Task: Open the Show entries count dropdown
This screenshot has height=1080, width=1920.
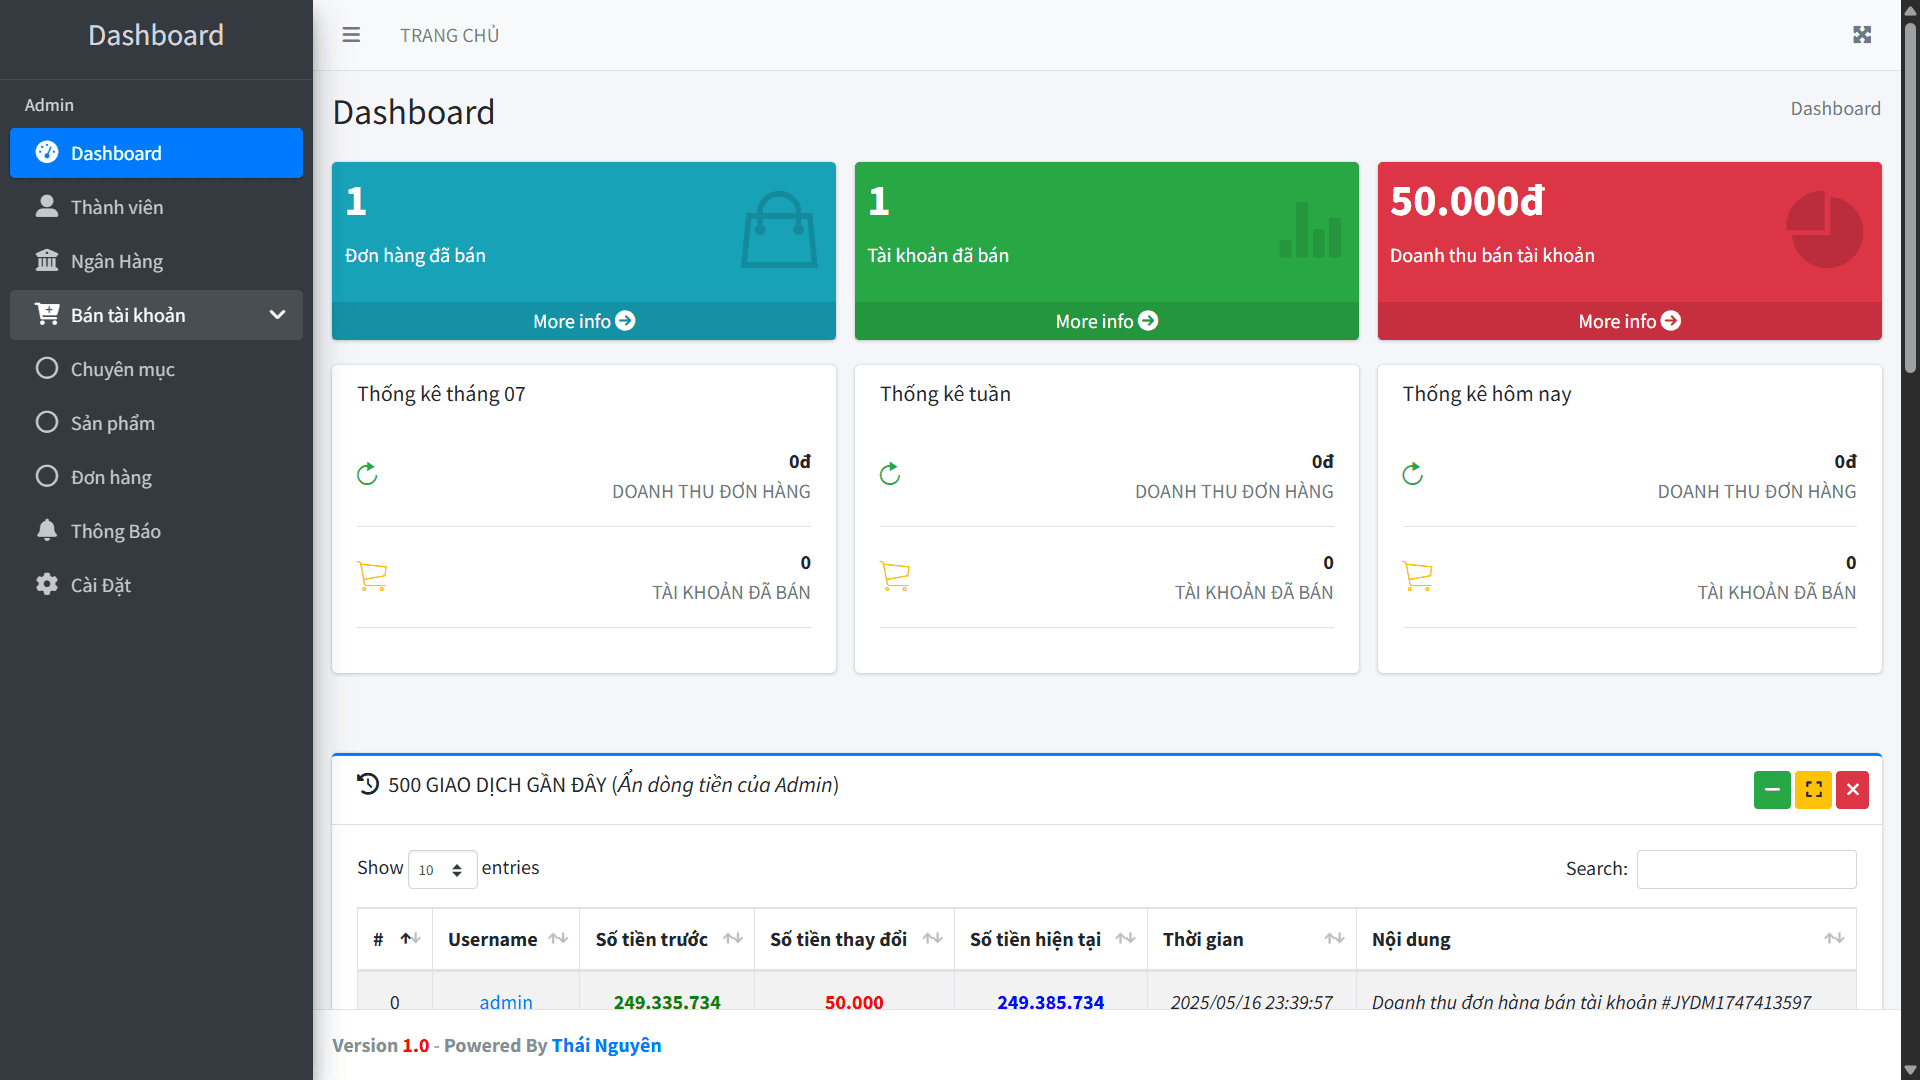Action: point(442,869)
